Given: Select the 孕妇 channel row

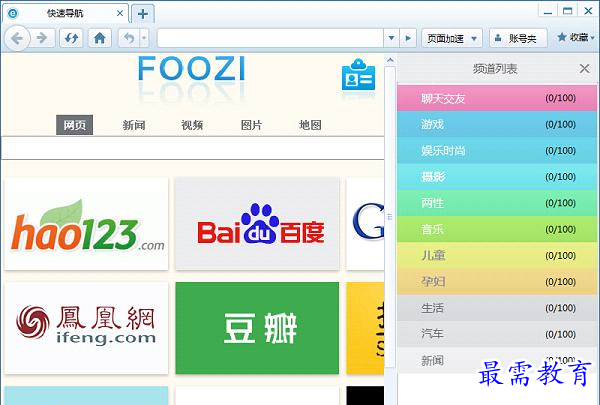Looking at the screenshot, I should tap(497, 282).
